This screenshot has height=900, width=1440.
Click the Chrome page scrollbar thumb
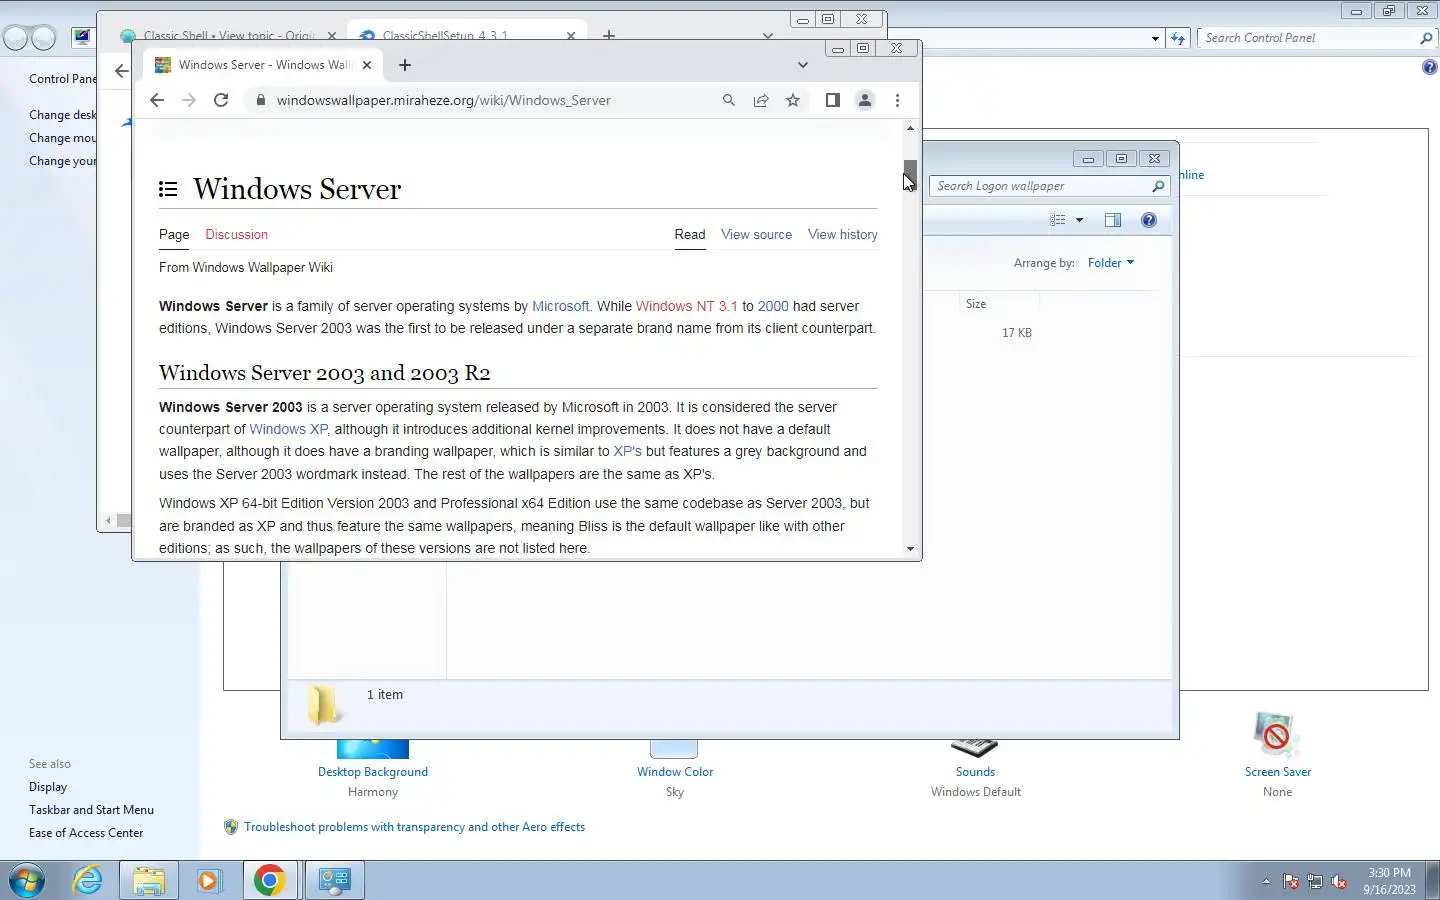[910, 174]
